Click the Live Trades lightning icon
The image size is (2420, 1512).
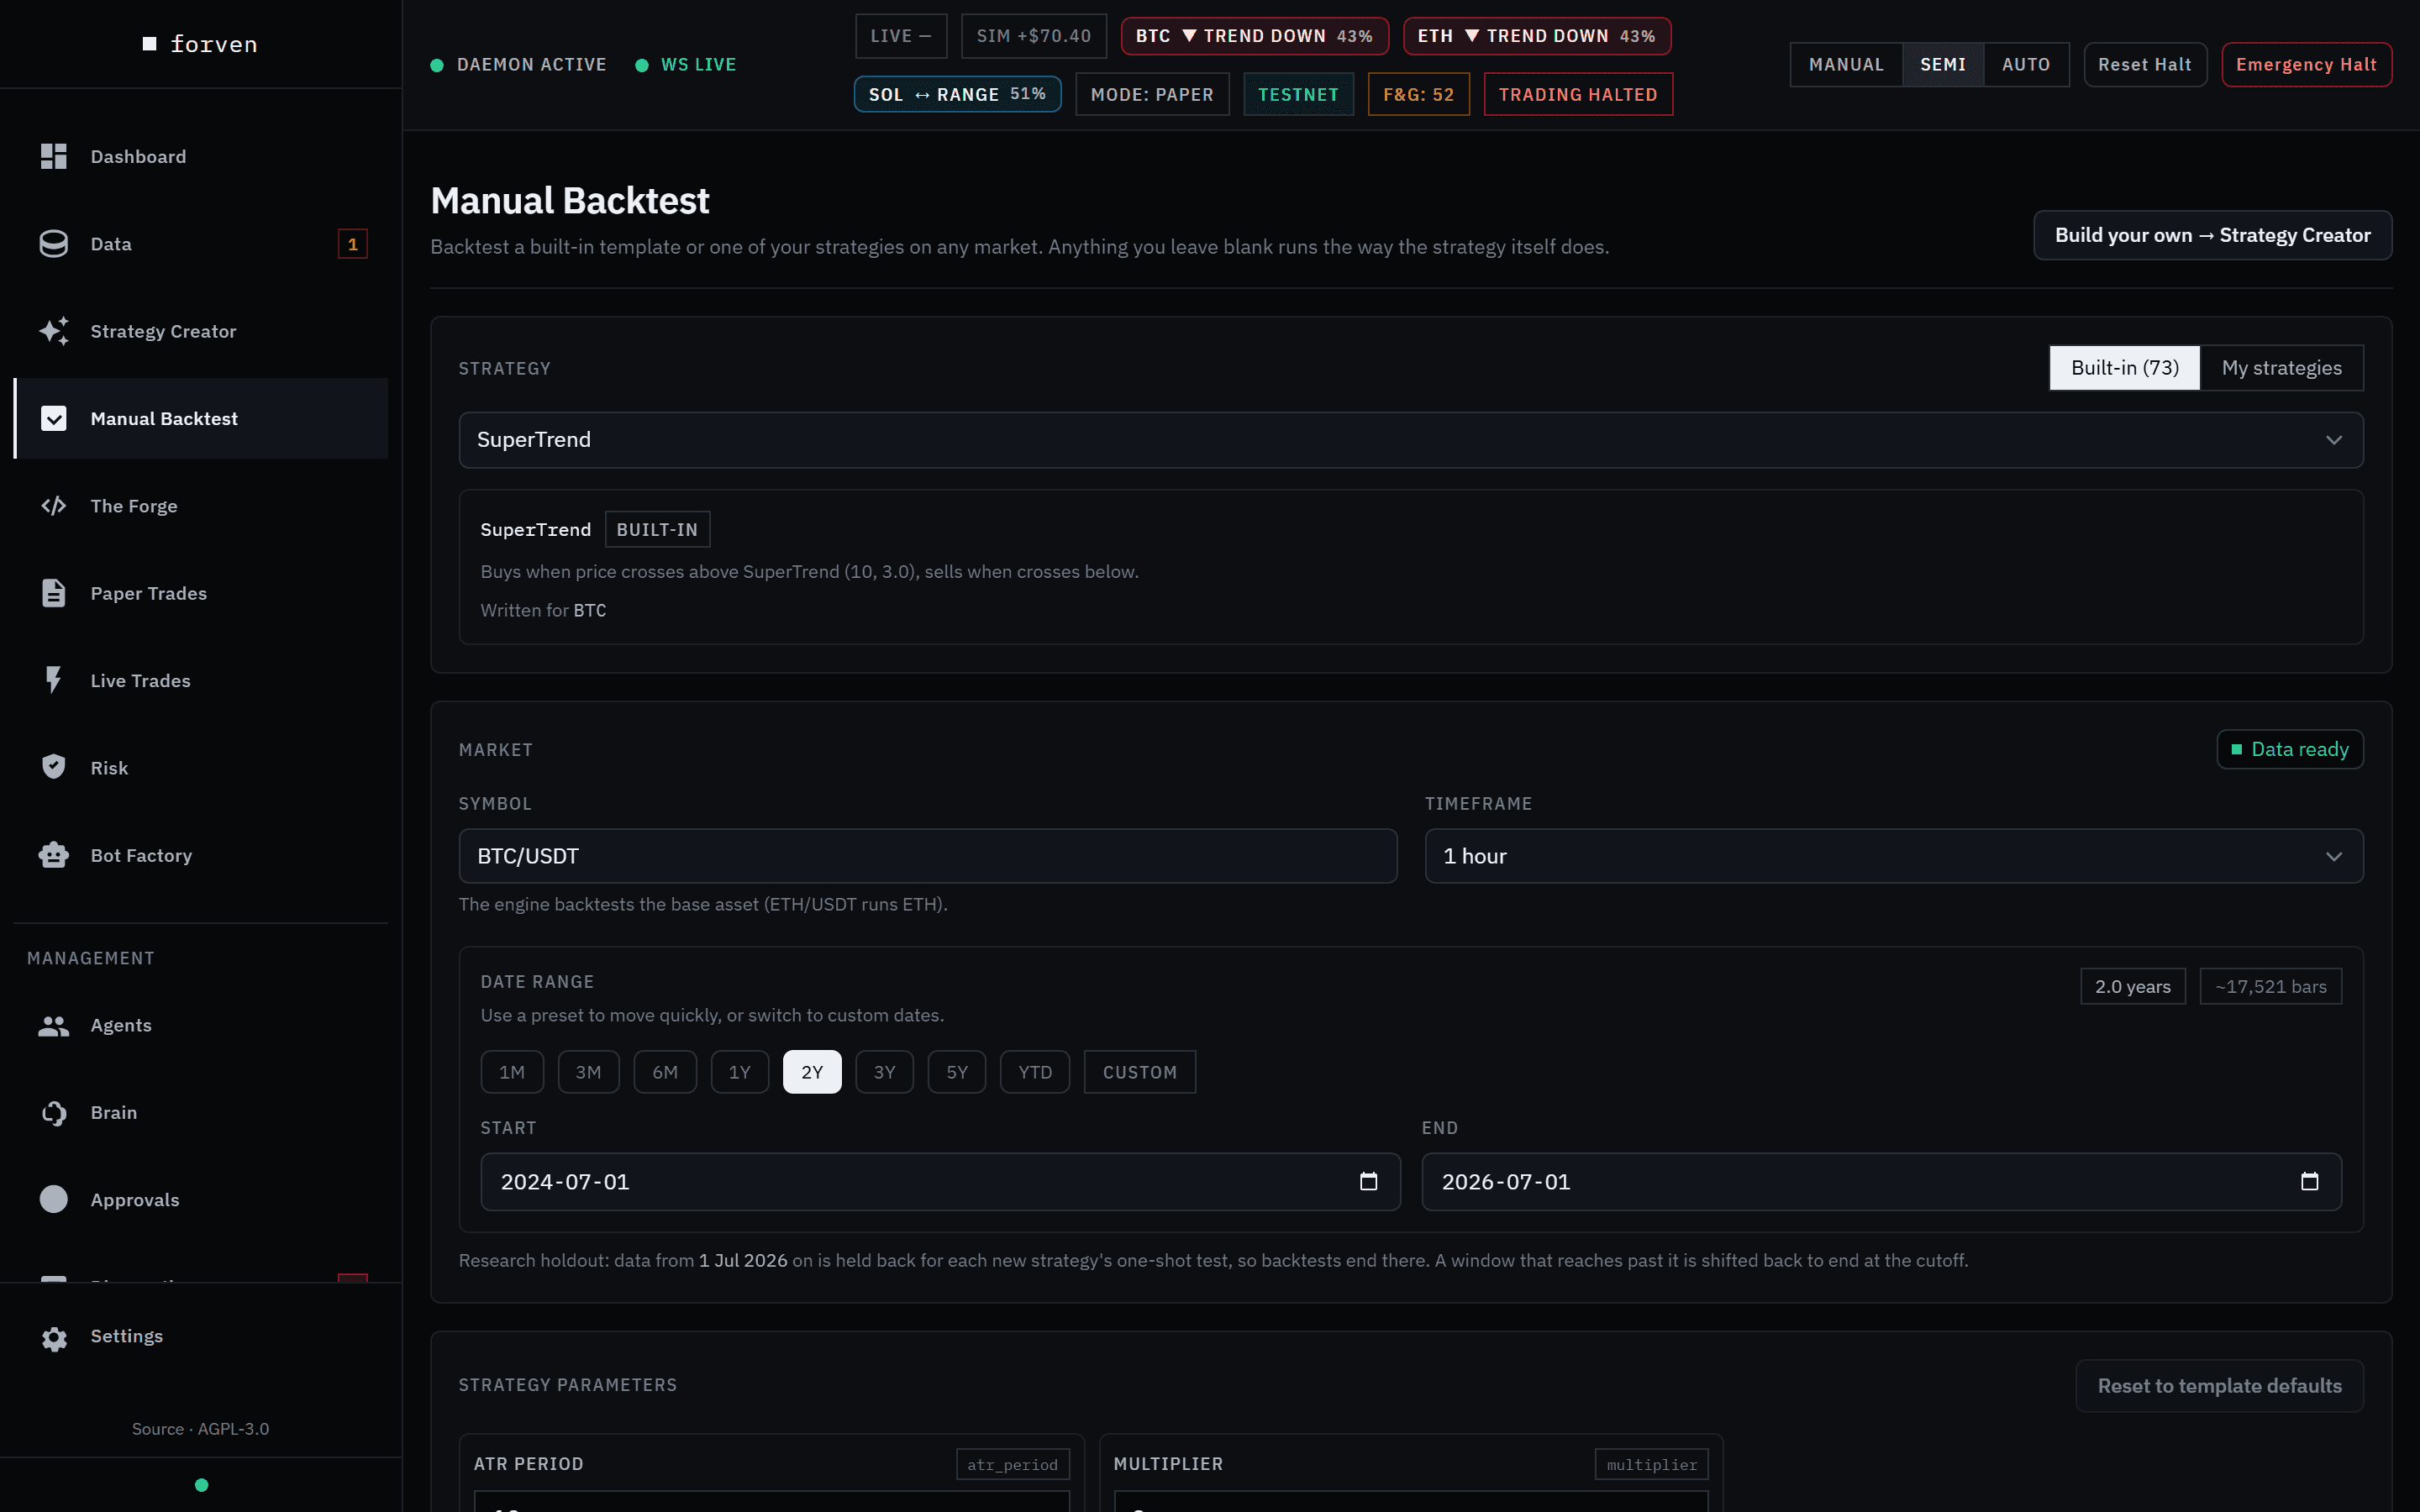[53, 680]
